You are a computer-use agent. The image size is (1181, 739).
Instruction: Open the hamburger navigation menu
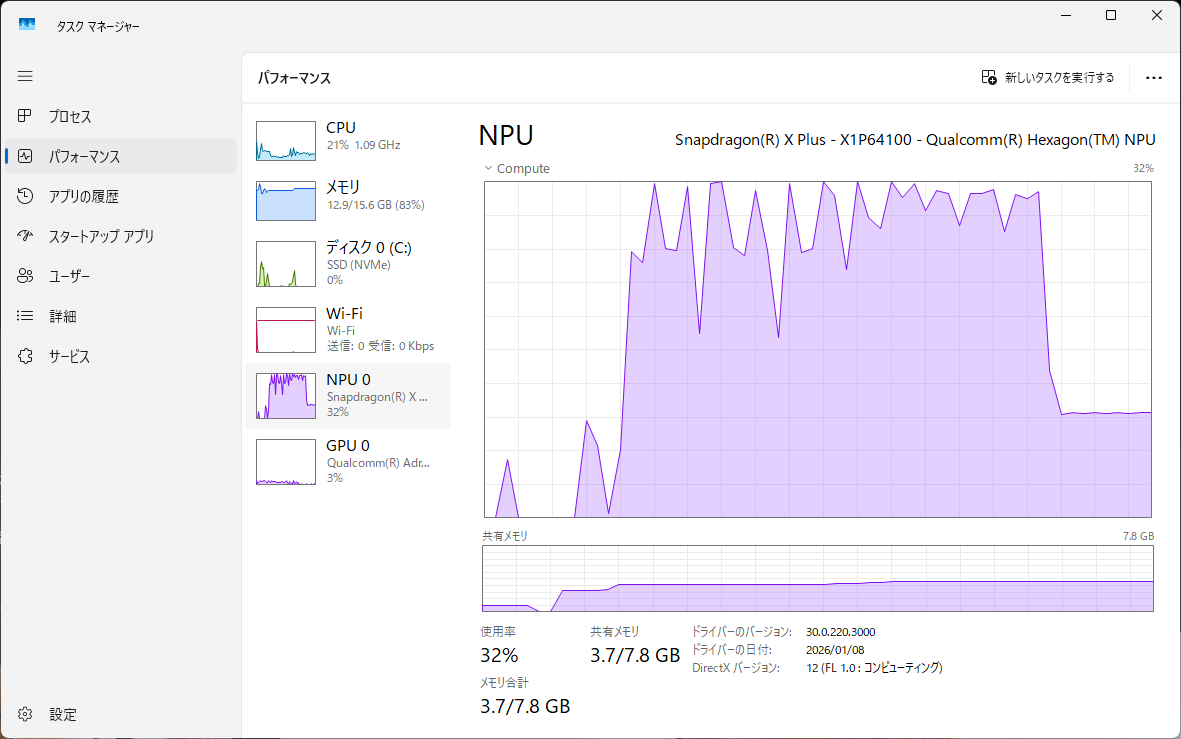[25, 76]
